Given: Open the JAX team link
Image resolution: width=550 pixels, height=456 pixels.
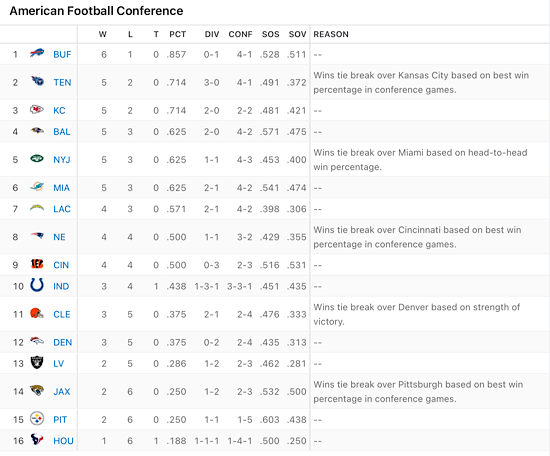Looking at the screenshot, I should click(62, 391).
